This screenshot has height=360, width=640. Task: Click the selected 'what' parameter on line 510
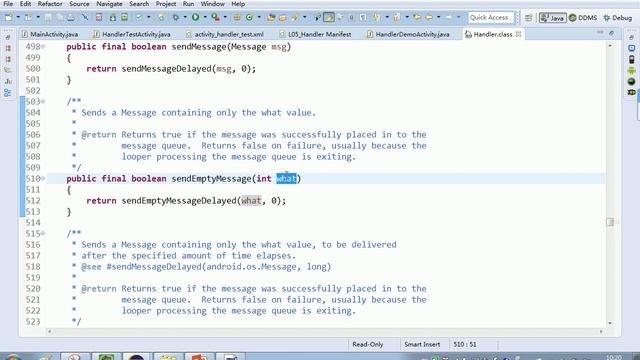coord(286,179)
